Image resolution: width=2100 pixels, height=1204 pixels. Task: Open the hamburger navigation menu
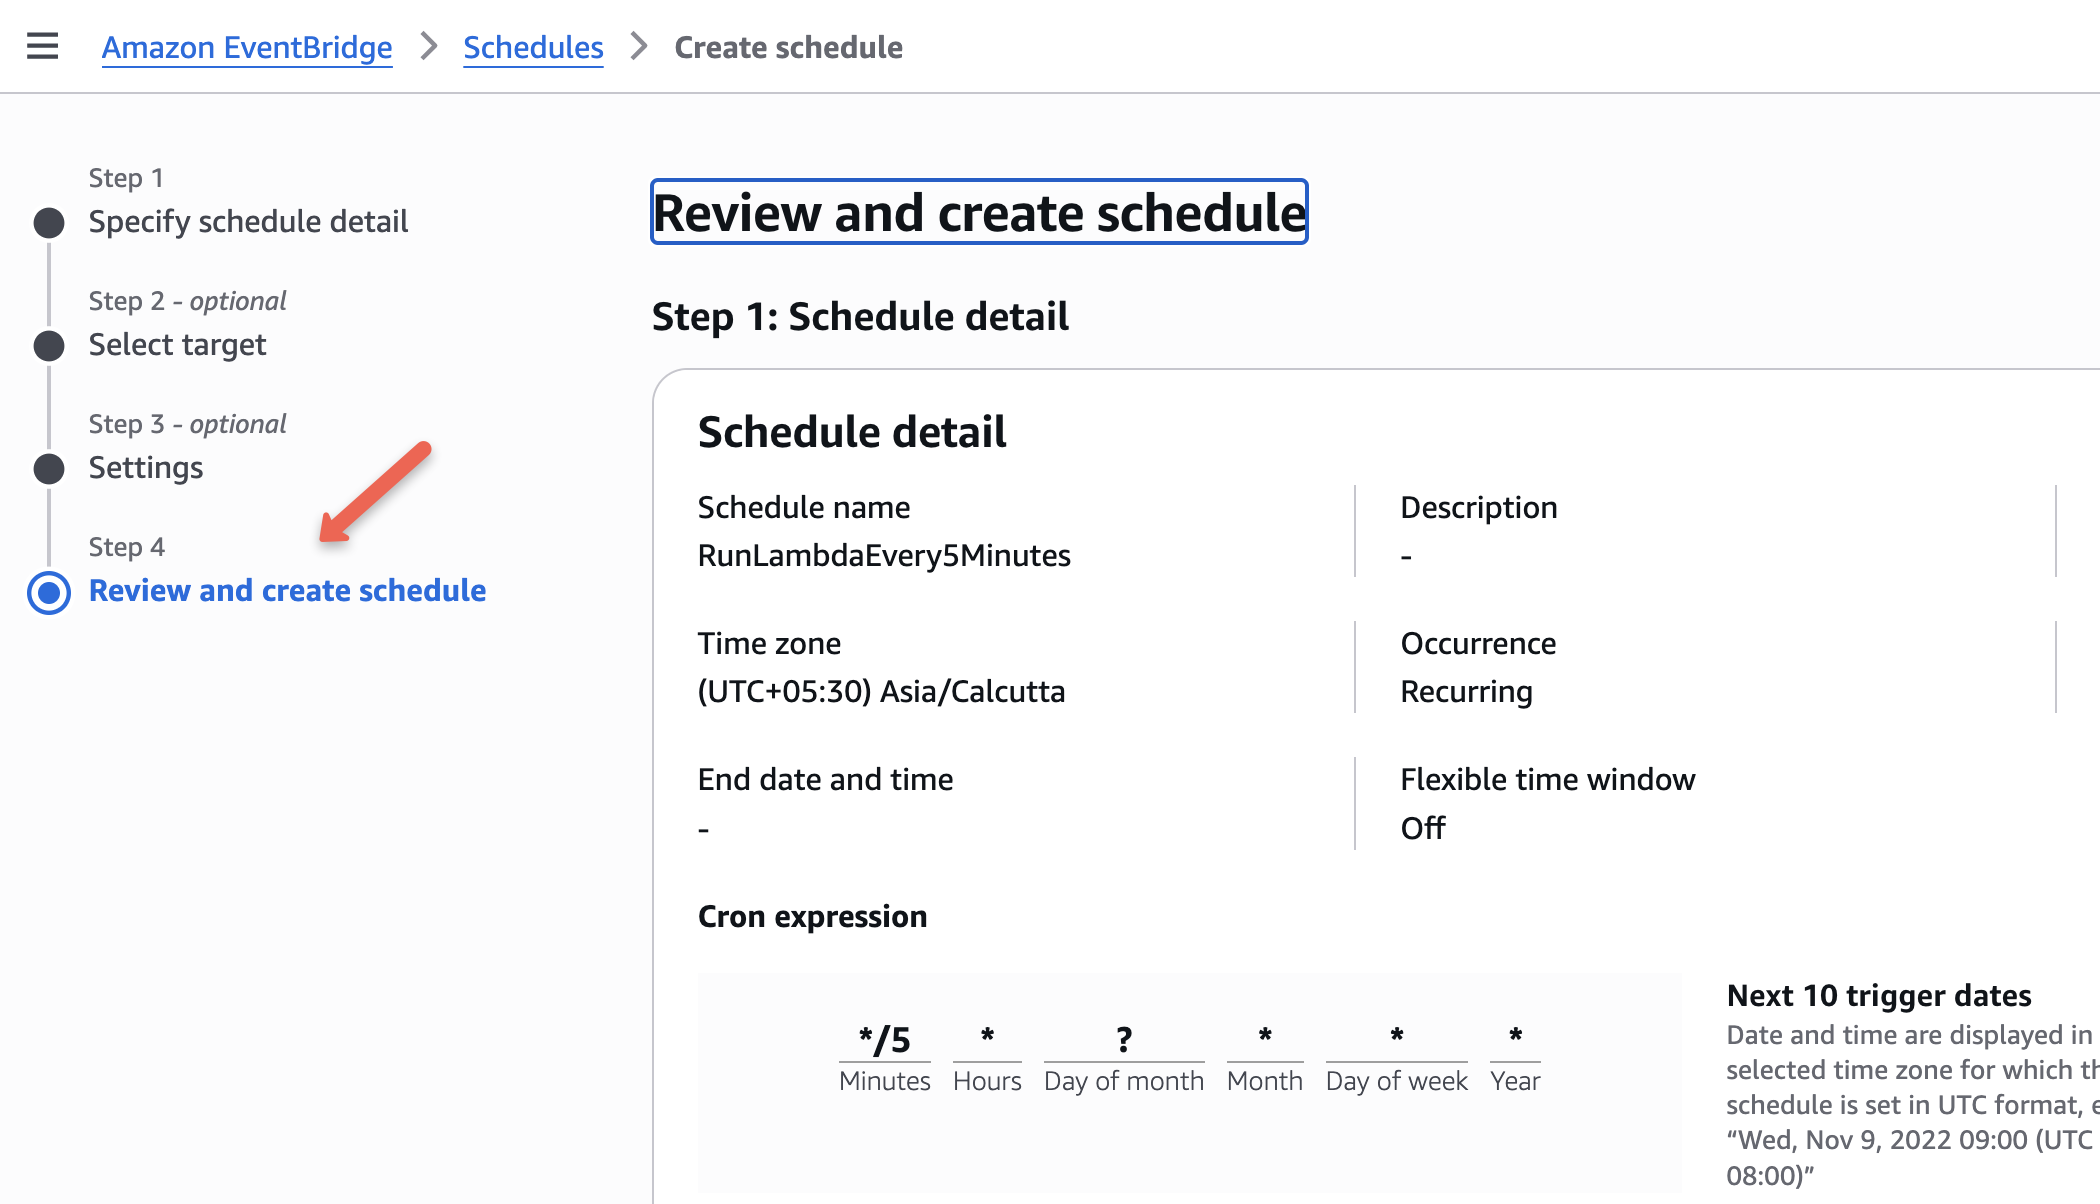pyautogui.click(x=42, y=46)
